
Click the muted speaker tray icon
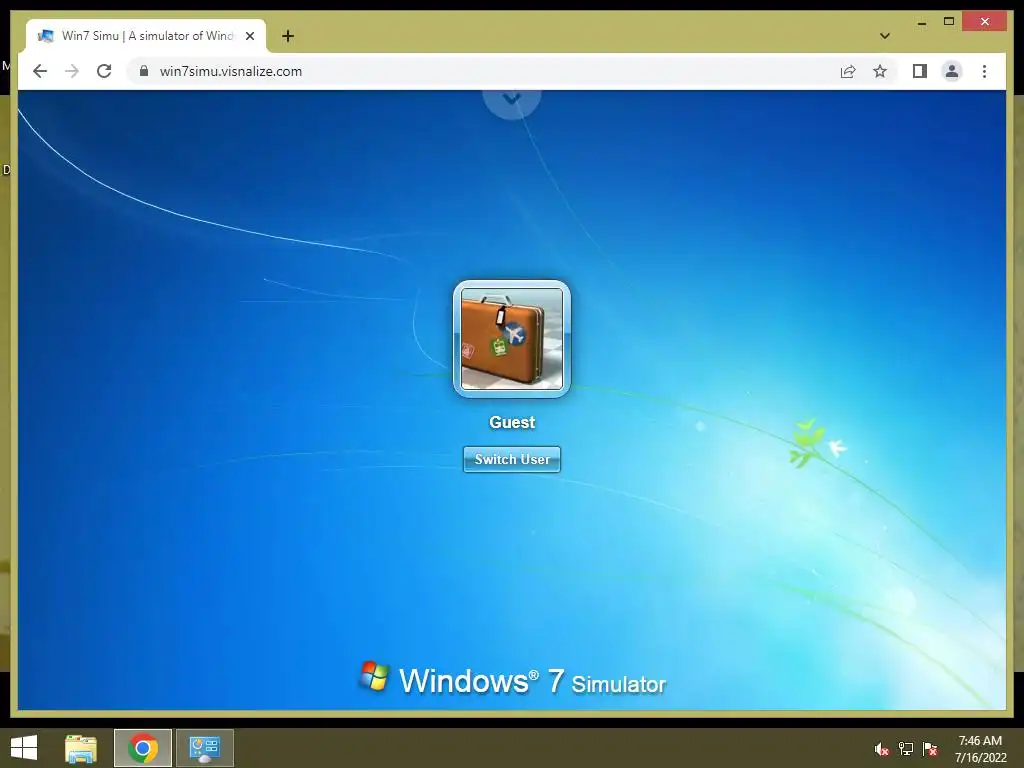[882, 748]
